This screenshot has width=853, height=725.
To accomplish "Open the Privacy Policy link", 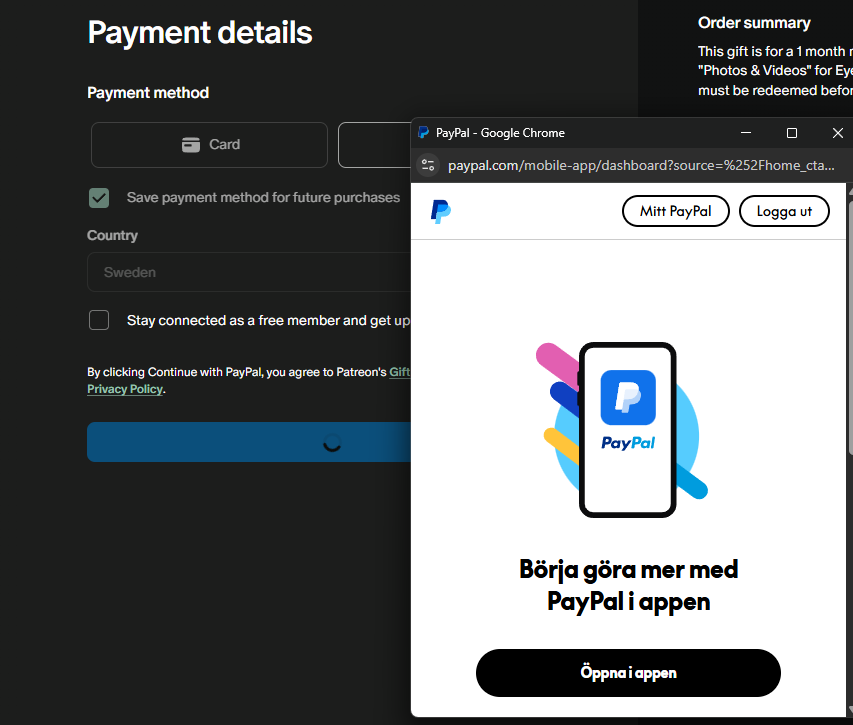I will (125, 389).
